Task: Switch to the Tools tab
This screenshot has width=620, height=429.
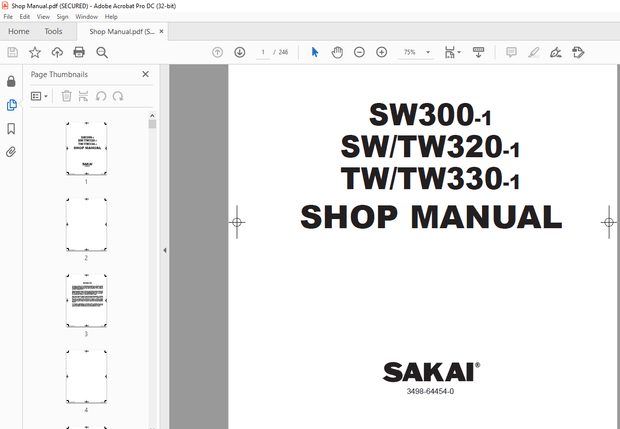Action: pyautogui.click(x=53, y=31)
